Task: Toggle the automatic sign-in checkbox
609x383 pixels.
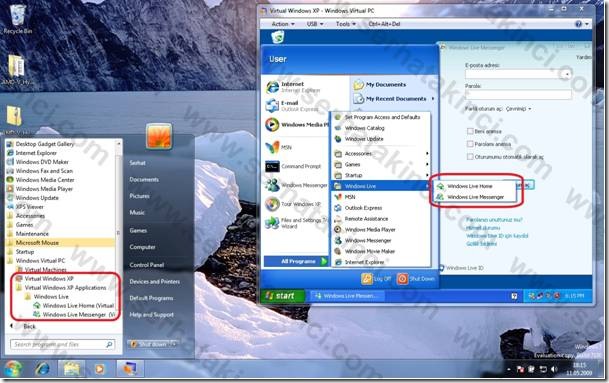Action: click(x=470, y=157)
